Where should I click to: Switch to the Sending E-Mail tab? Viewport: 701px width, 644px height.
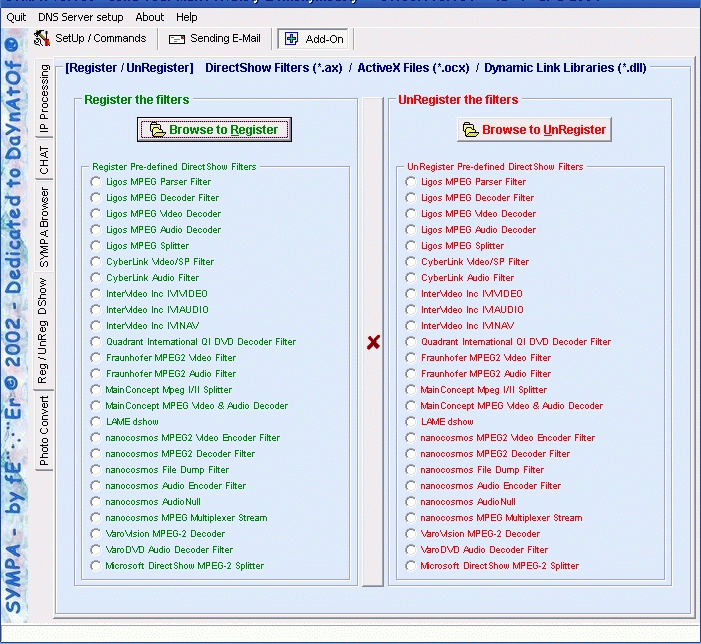tap(215, 38)
